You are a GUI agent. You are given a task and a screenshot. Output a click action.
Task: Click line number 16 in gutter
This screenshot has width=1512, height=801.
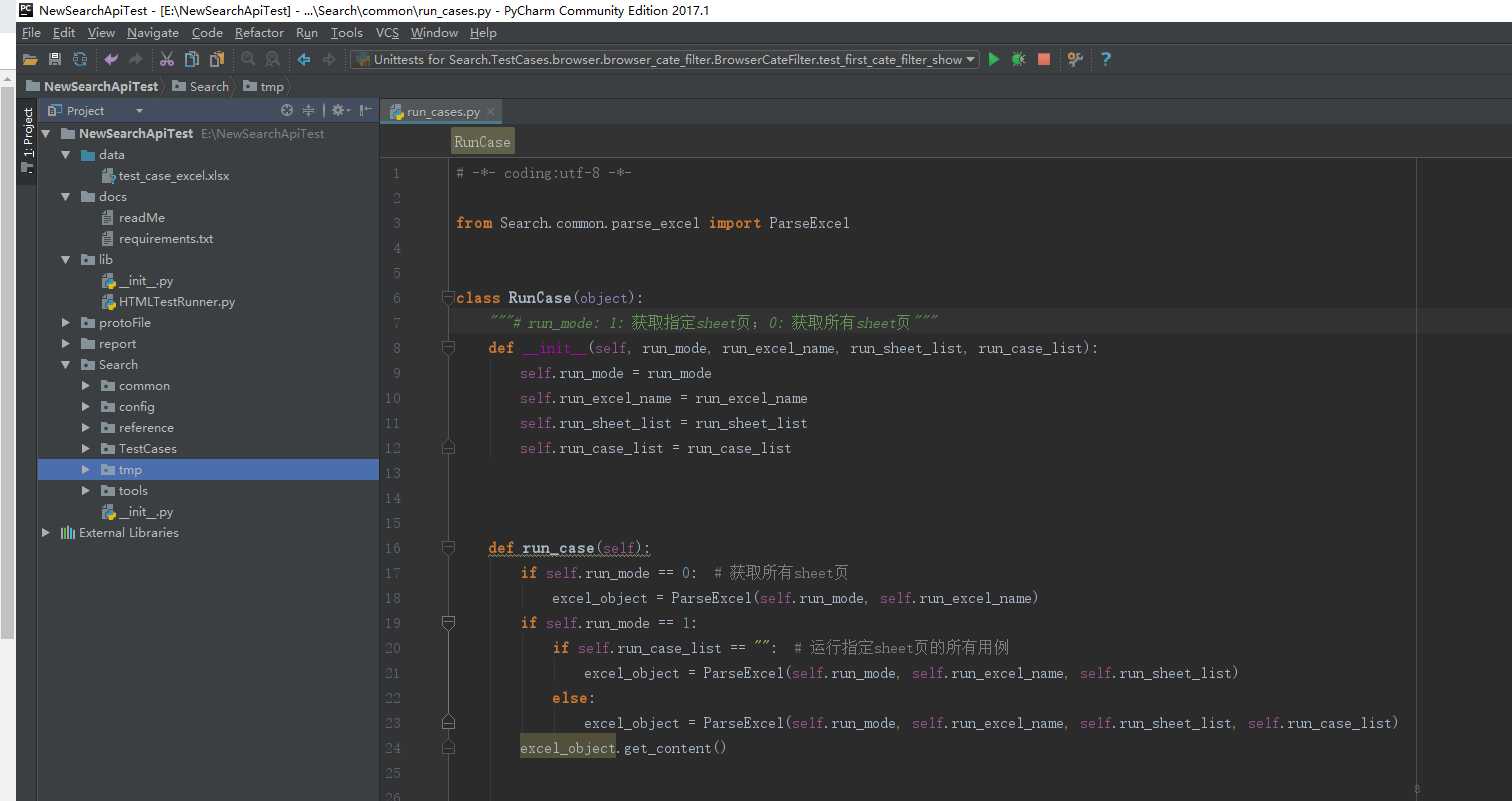(392, 548)
